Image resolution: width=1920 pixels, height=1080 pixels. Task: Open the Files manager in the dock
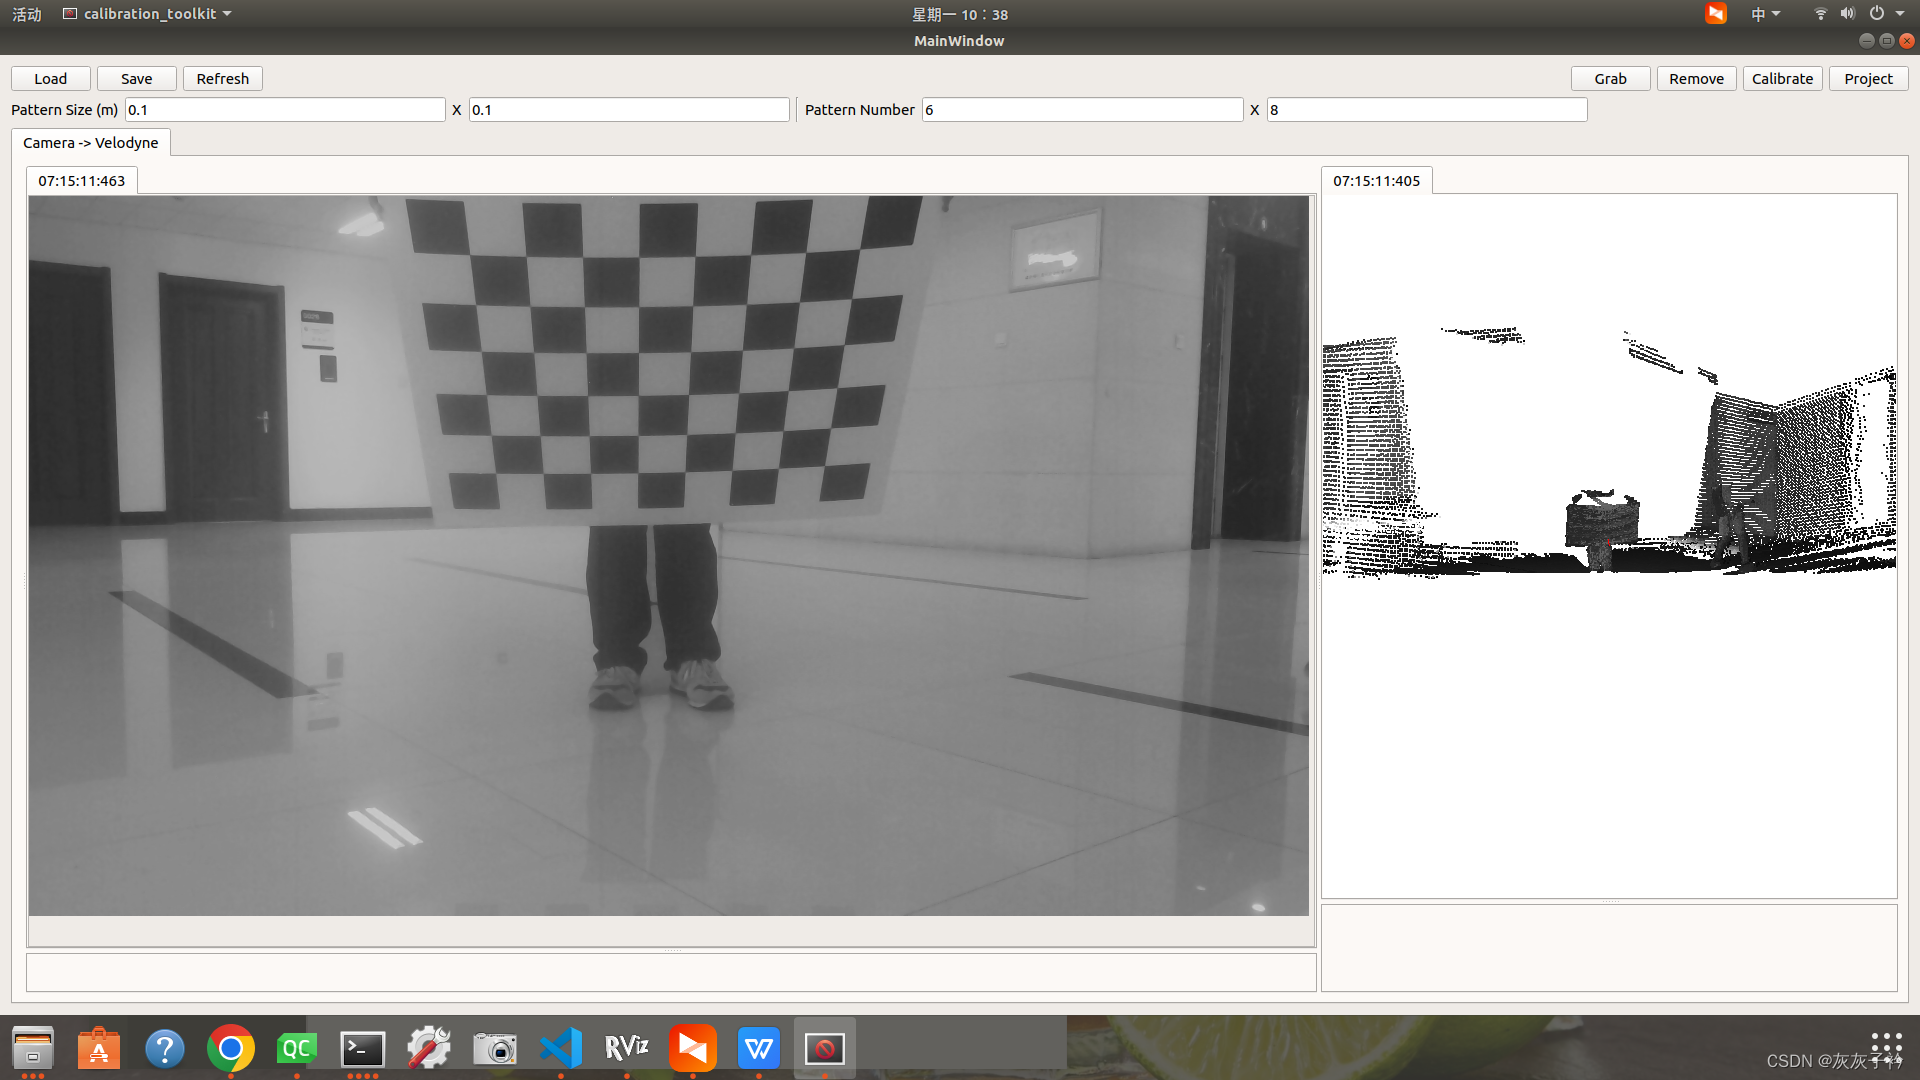pyautogui.click(x=33, y=1048)
